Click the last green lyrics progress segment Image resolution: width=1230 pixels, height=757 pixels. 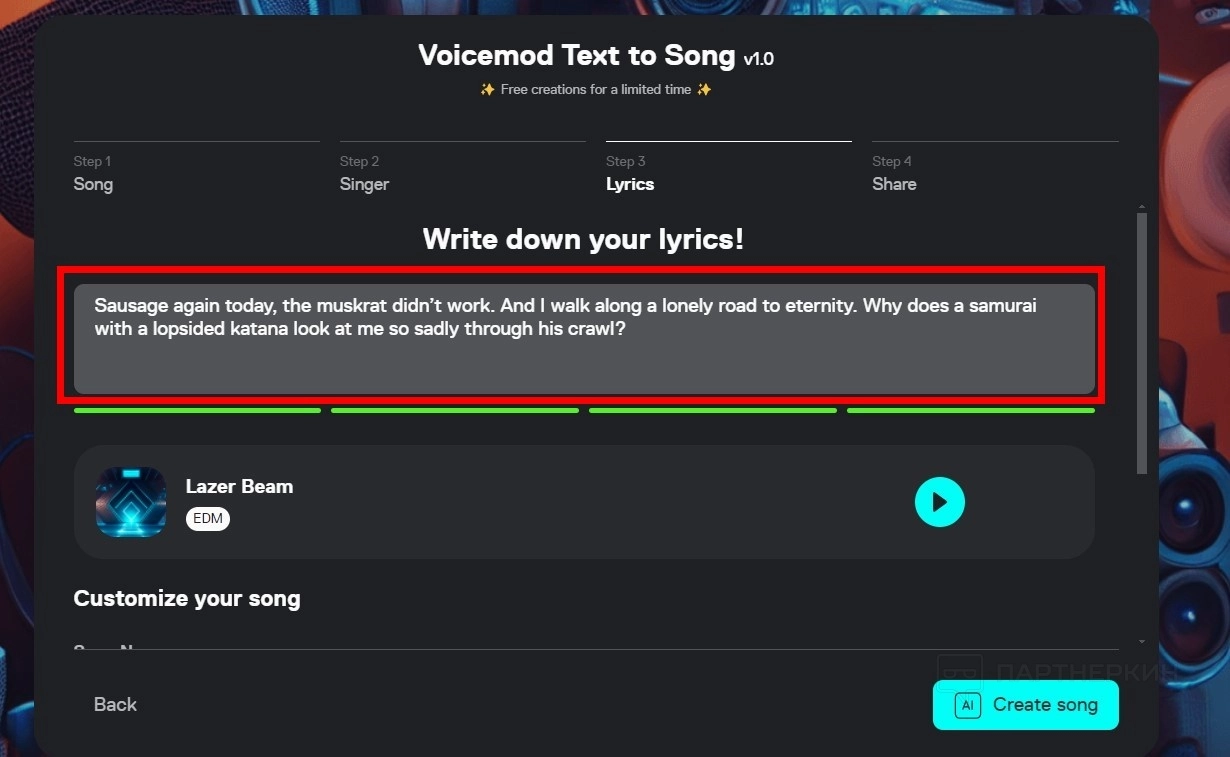[x=971, y=410]
